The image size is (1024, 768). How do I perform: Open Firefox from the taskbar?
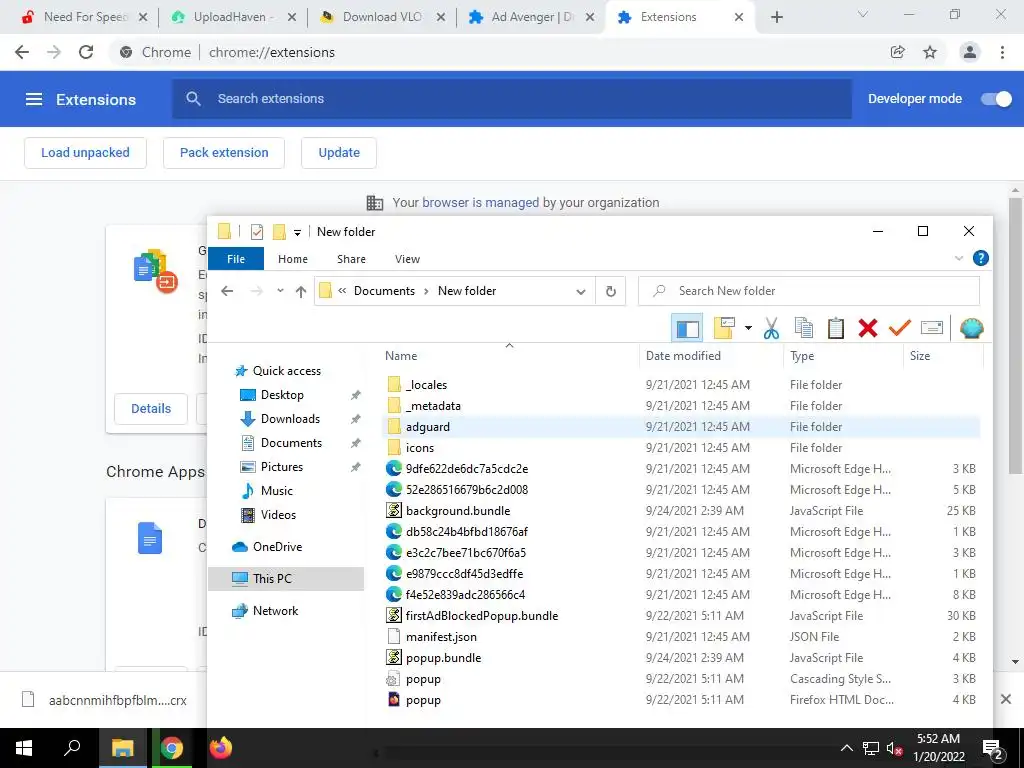tap(221, 748)
